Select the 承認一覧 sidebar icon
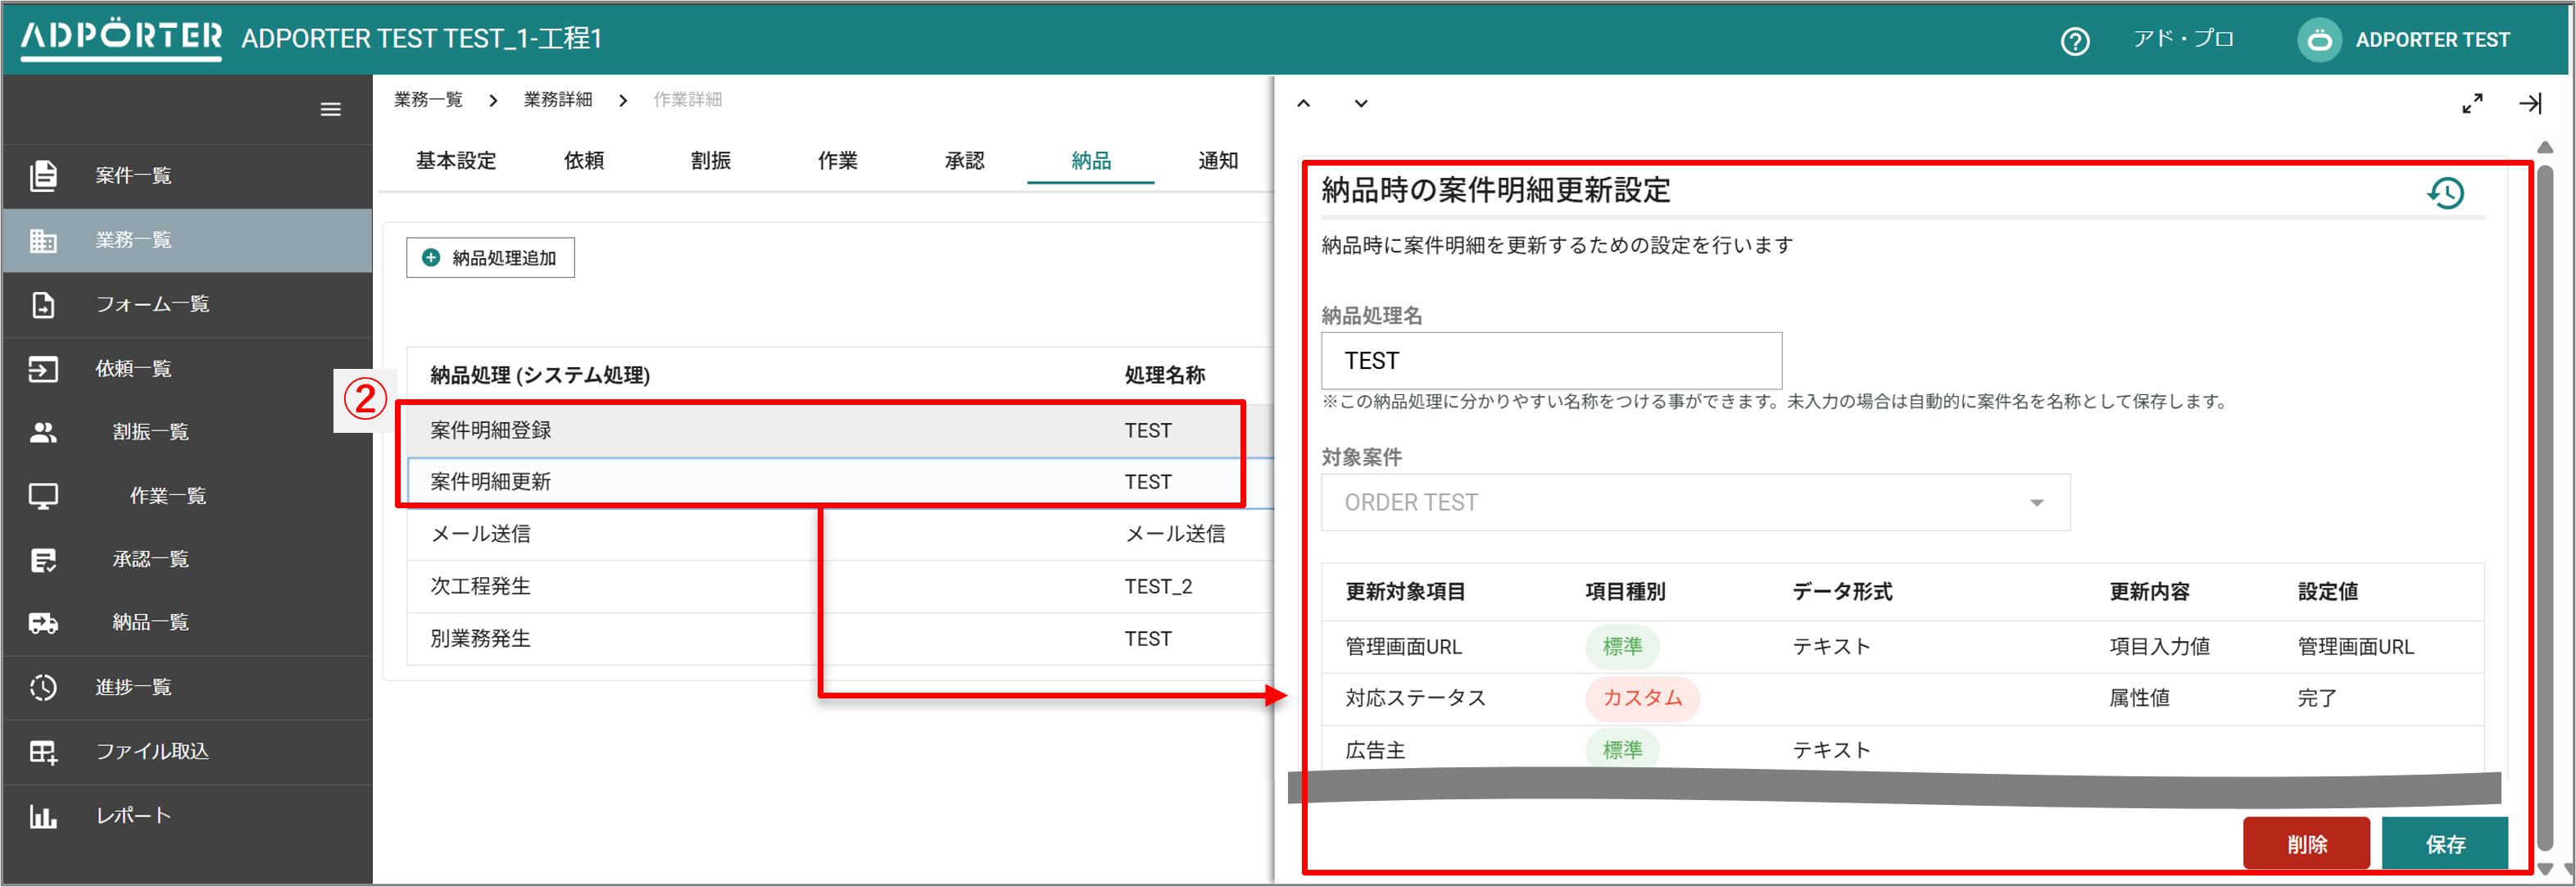The height and width of the screenshot is (887, 2576). point(43,559)
